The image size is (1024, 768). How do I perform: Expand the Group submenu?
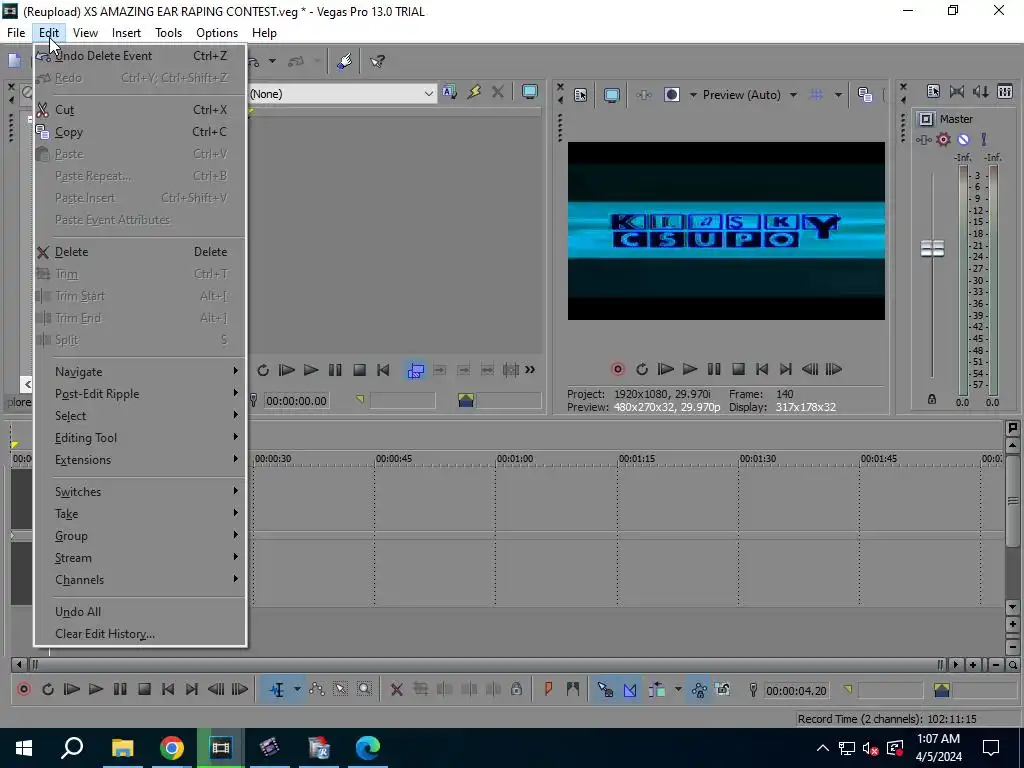[x=140, y=536]
